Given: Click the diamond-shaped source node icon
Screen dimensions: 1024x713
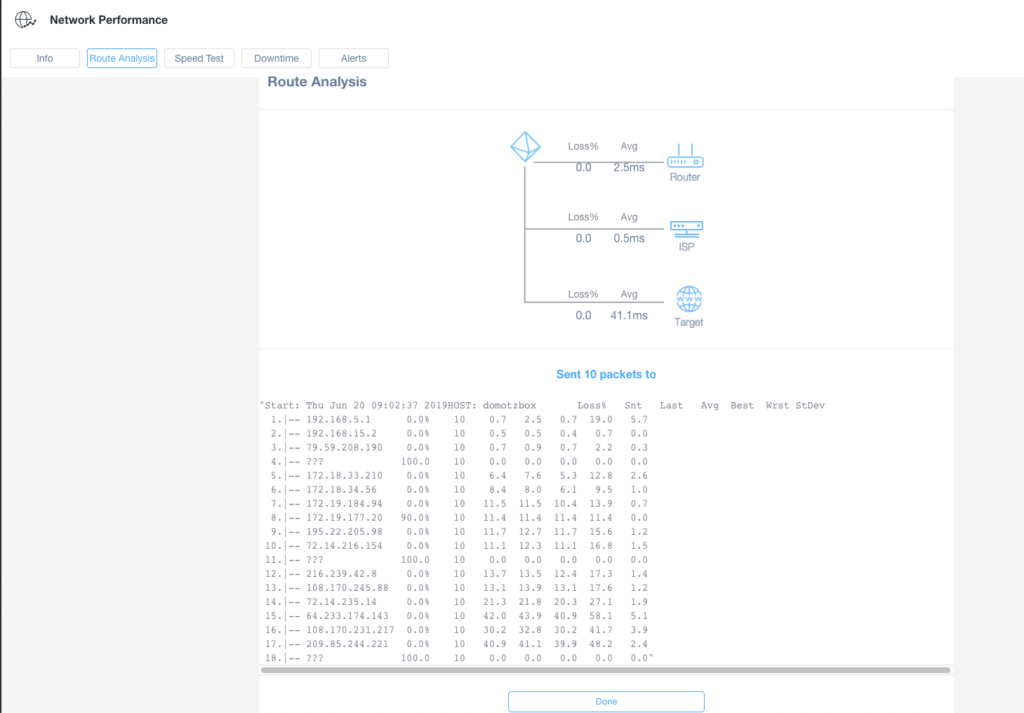Looking at the screenshot, I should pos(525,146).
